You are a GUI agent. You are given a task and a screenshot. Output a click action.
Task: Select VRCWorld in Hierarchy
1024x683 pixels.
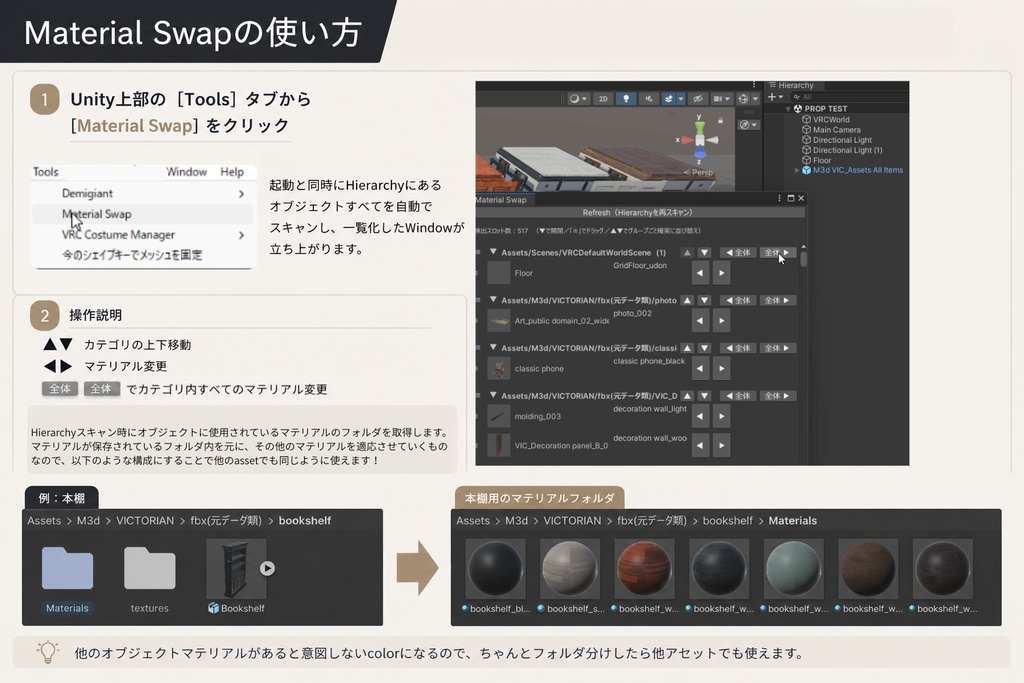tap(831, 119)
